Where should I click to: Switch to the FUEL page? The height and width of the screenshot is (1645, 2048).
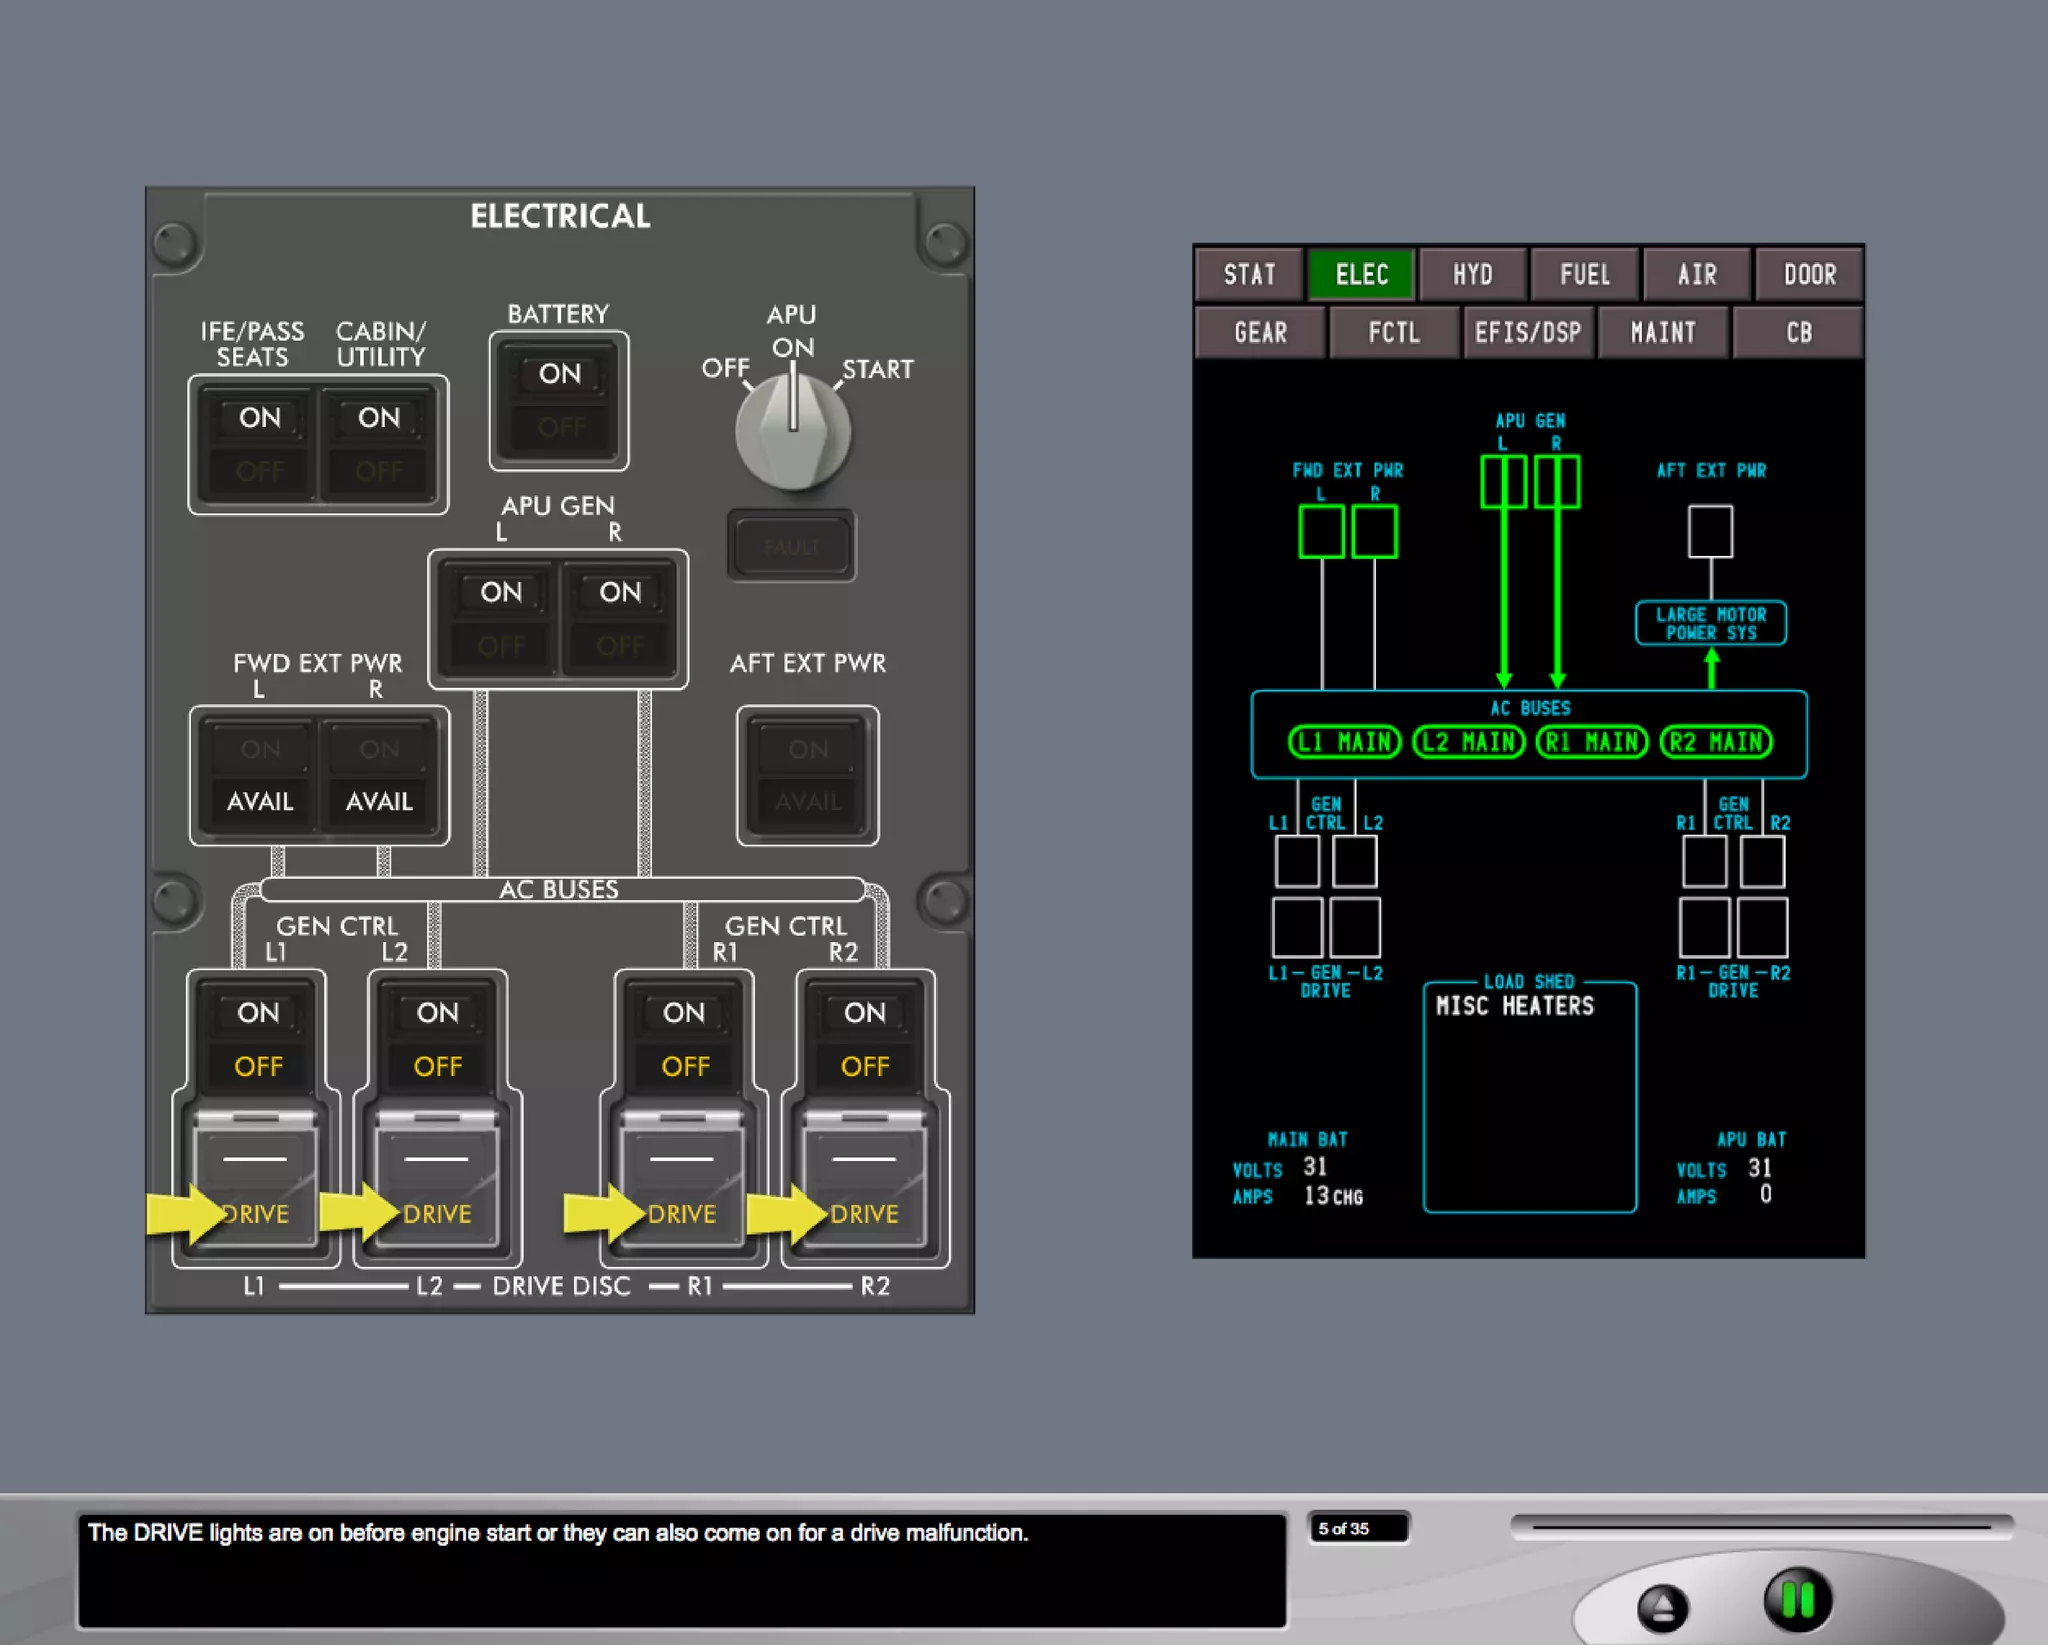point(1585,274)
